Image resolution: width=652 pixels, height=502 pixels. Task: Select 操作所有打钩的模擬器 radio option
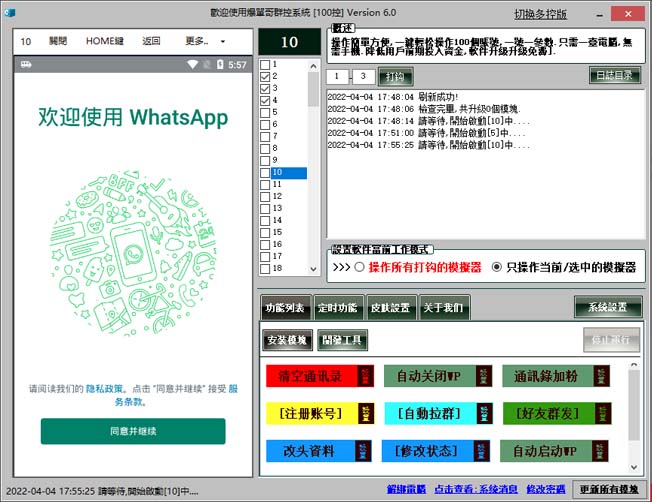pyautogui.click(x=360, y=267)
